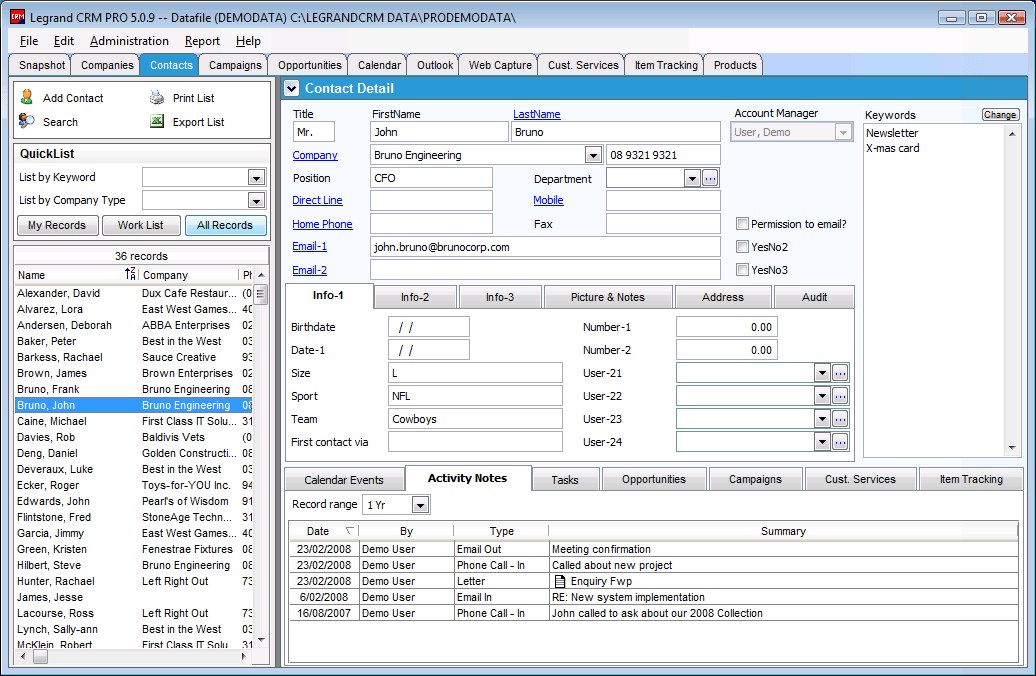Expand the User-24 dropdown
Viewport: 1036px width, 676px height.
(822, 442)
